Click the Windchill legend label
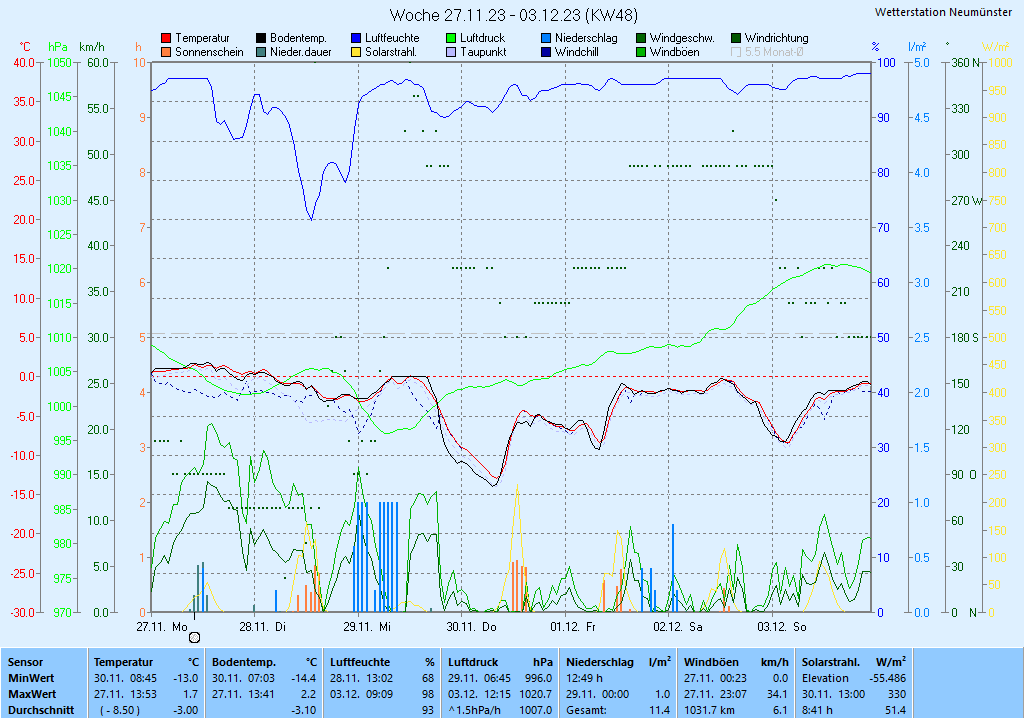The image size is (1024, 718). 577,52
